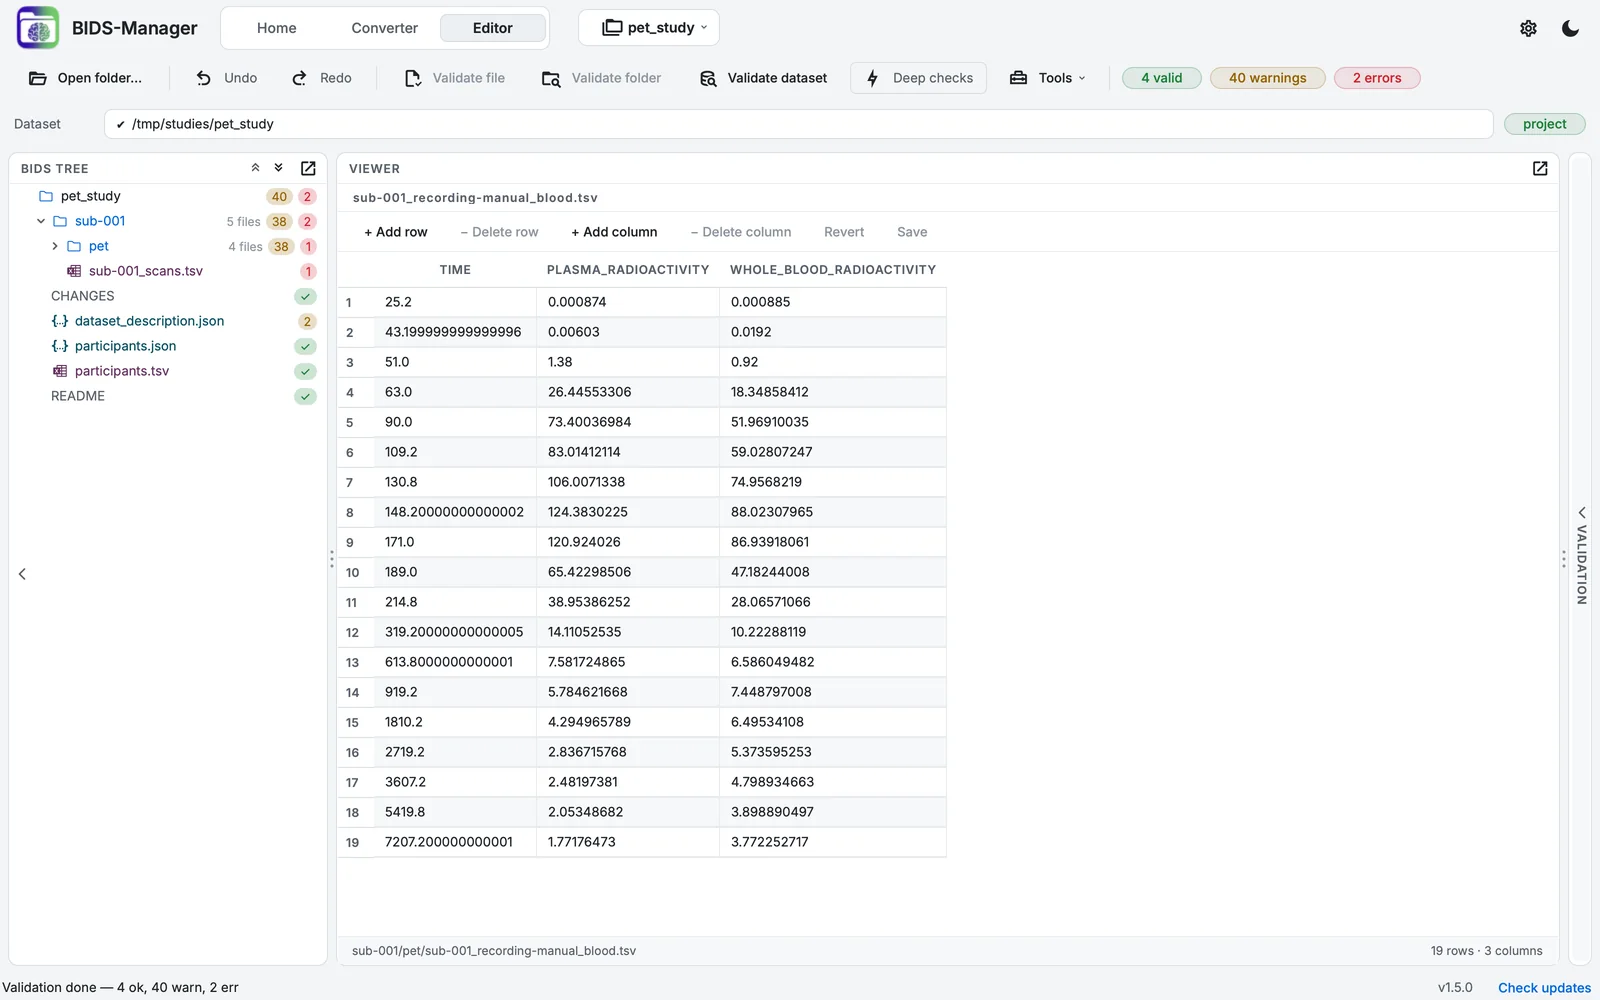The height and width of the screenshot is (1000, 1600).
Task: Run Deep checks
Action: pyautogui.click(x=919, y=78)
